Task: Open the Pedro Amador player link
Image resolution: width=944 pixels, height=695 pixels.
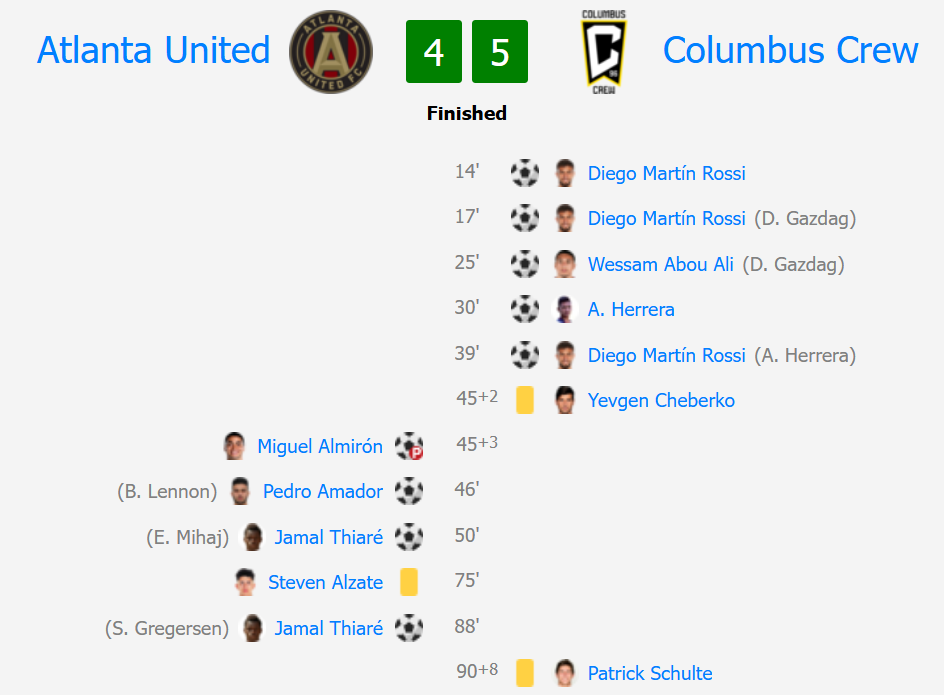Action: (323, 491)
